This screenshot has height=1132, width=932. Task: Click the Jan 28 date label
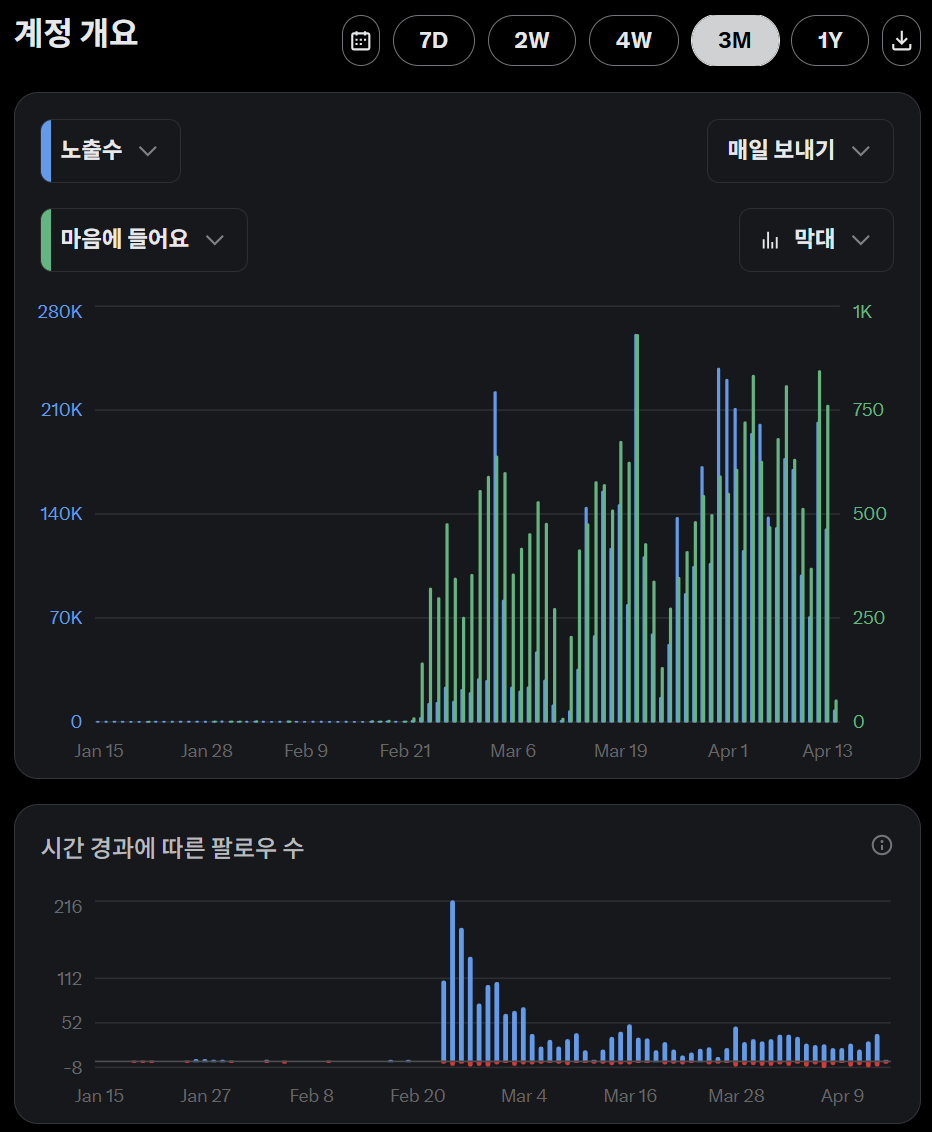point(206,751)
